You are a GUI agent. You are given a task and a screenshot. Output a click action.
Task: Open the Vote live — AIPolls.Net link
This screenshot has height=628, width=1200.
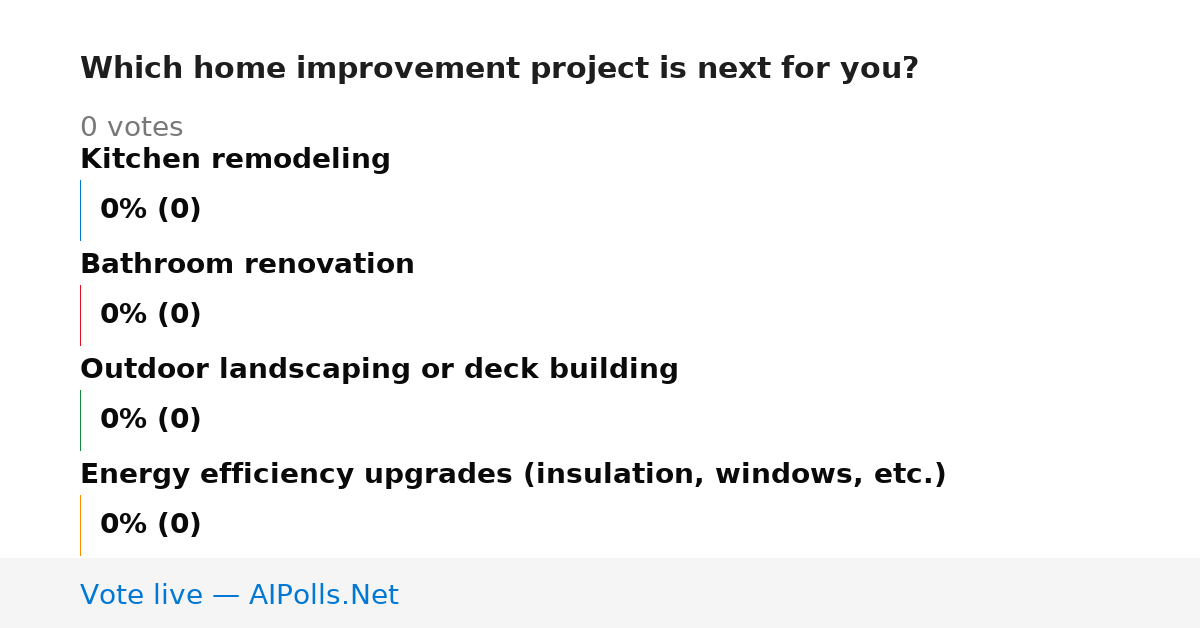(239, 596)
